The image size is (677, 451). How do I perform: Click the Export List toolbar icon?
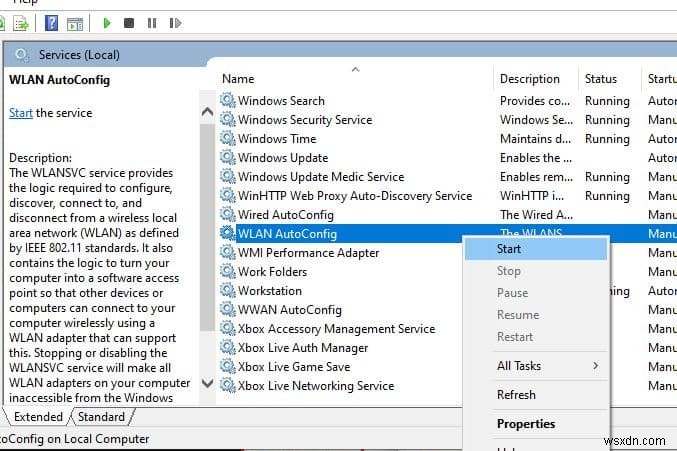[21, 23]
